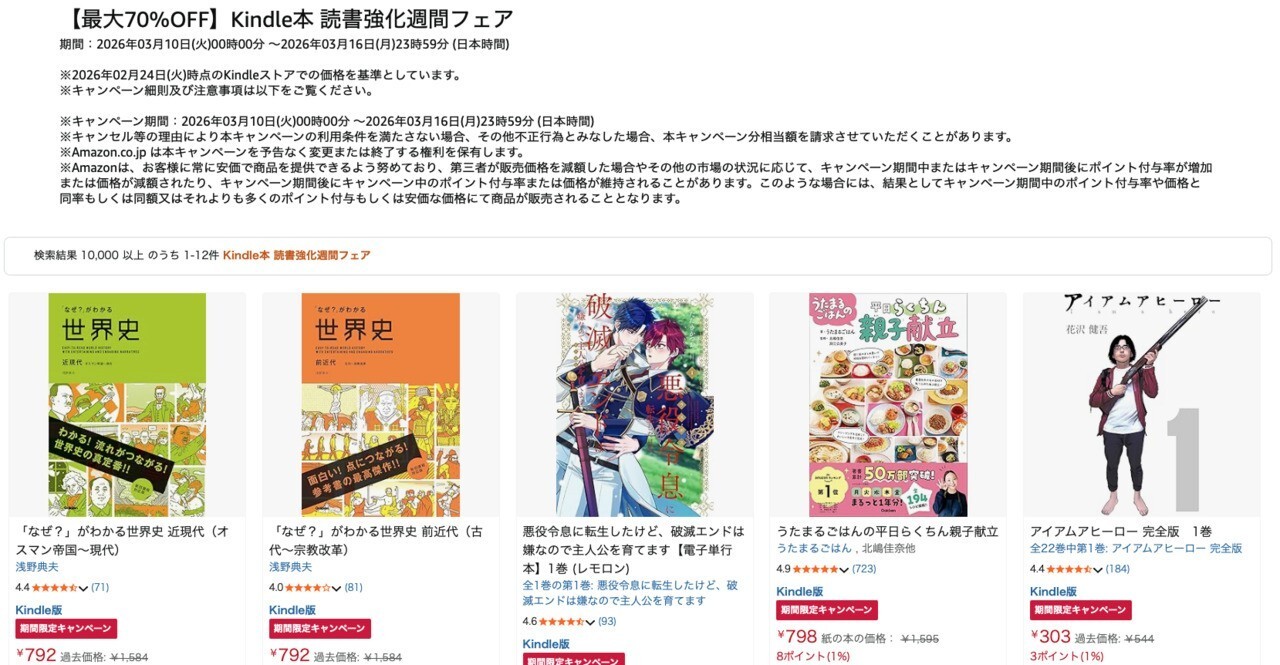1280x665 pixels.
Task: Open the 世界史 前近代 orange cover thumbnail
Action: click(380, 405)
